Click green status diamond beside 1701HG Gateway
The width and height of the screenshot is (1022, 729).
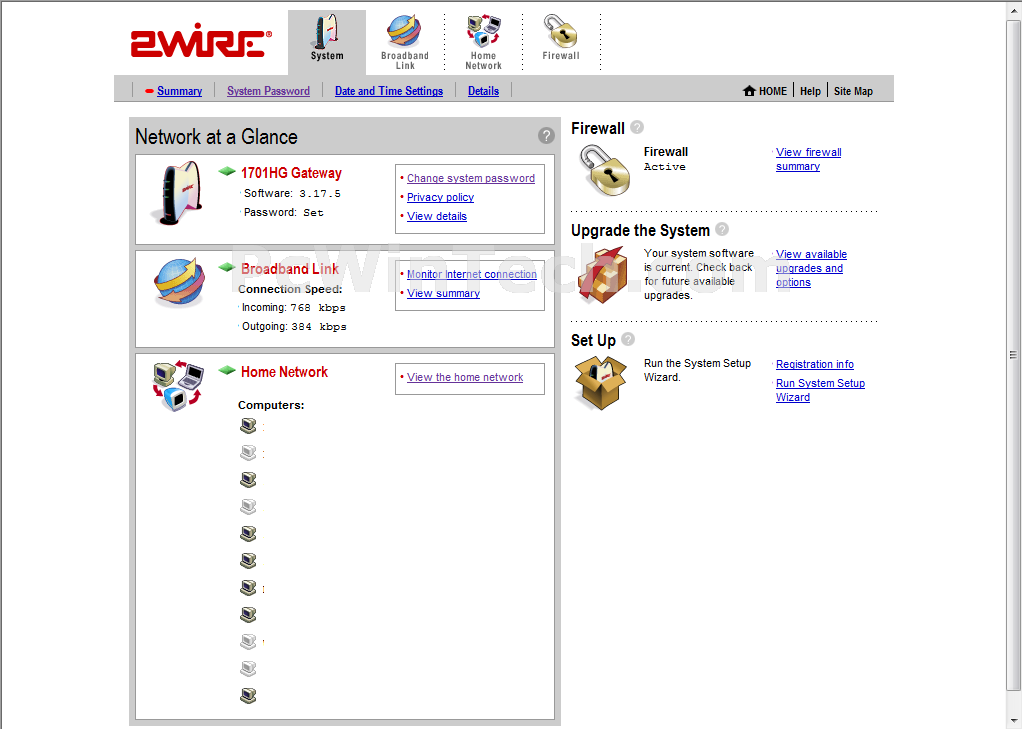pyautogui.click(x=227, y=171)
